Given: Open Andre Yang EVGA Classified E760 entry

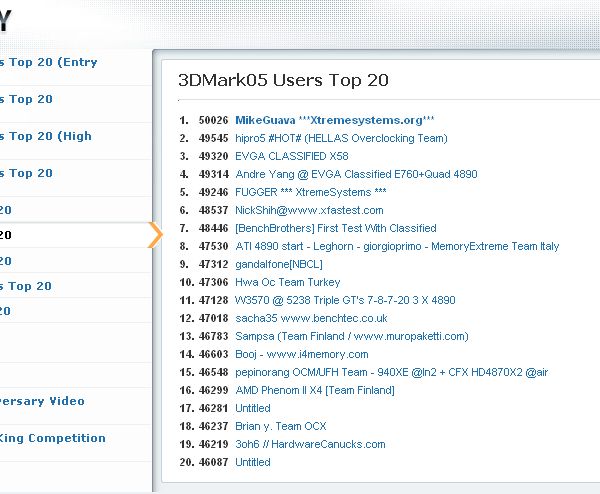Looking at the screenshot, I should 356,174.
